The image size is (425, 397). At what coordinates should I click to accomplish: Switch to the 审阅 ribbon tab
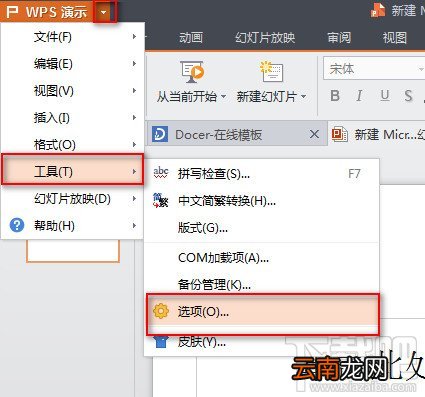(339, 38)
